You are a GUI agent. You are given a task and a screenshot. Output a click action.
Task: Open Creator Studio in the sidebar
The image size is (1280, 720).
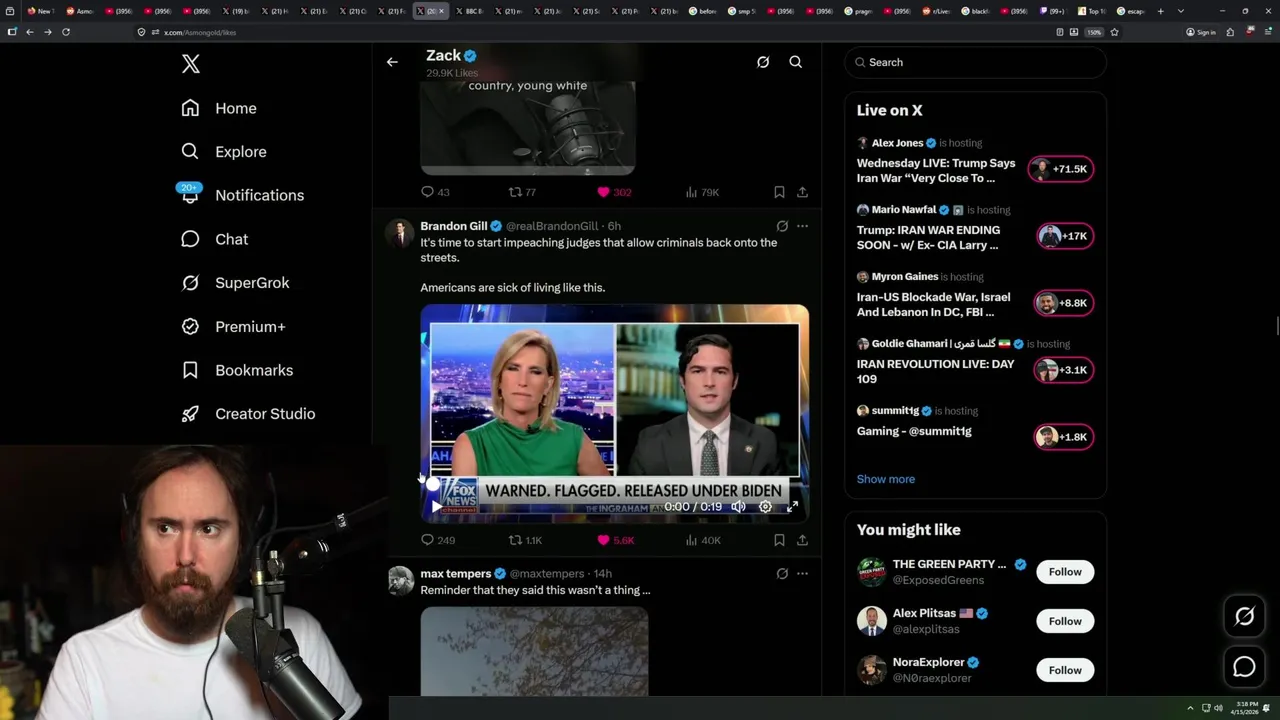(x=248, y=414)
